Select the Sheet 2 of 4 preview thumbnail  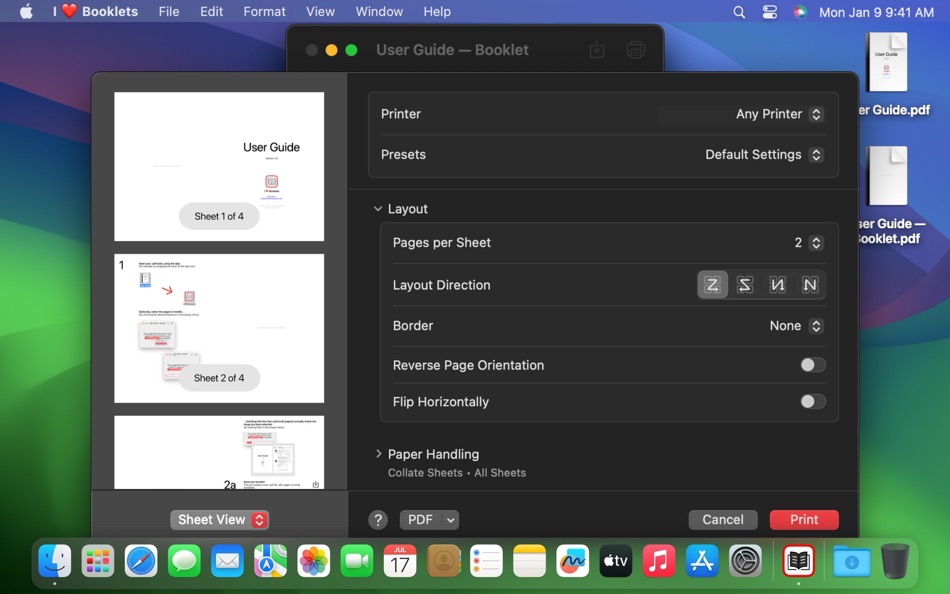(x=218, y=328)
